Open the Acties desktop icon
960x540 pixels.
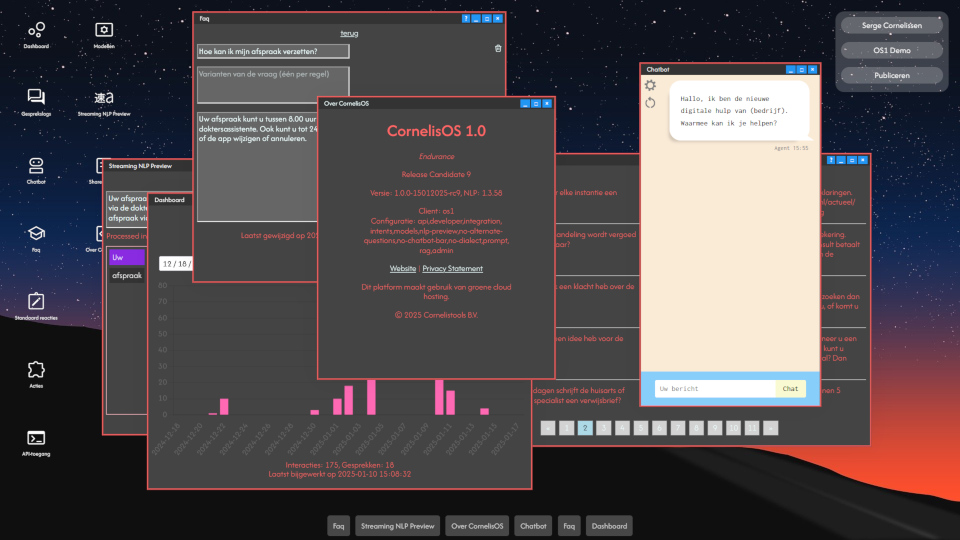36,374
